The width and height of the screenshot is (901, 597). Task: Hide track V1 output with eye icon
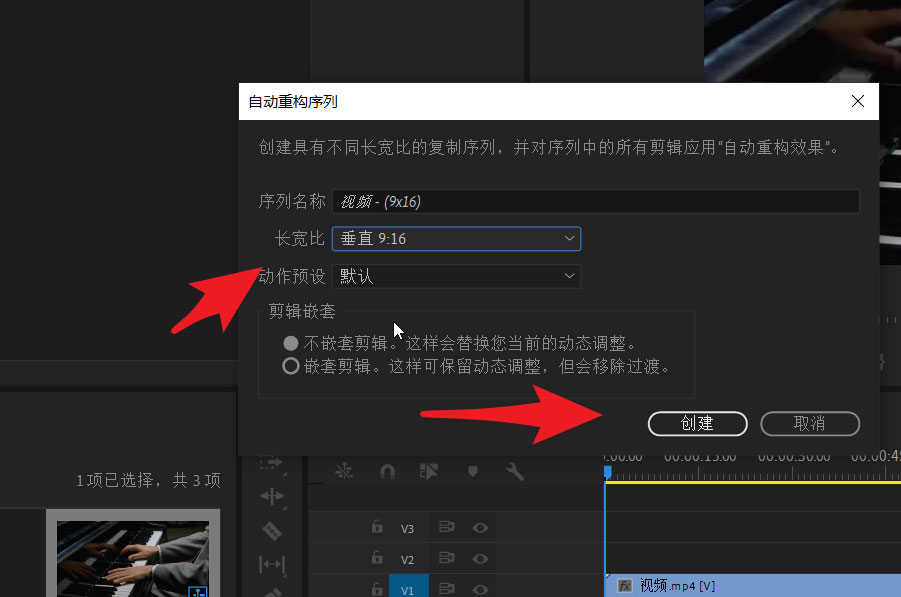(x=480, y=590)
